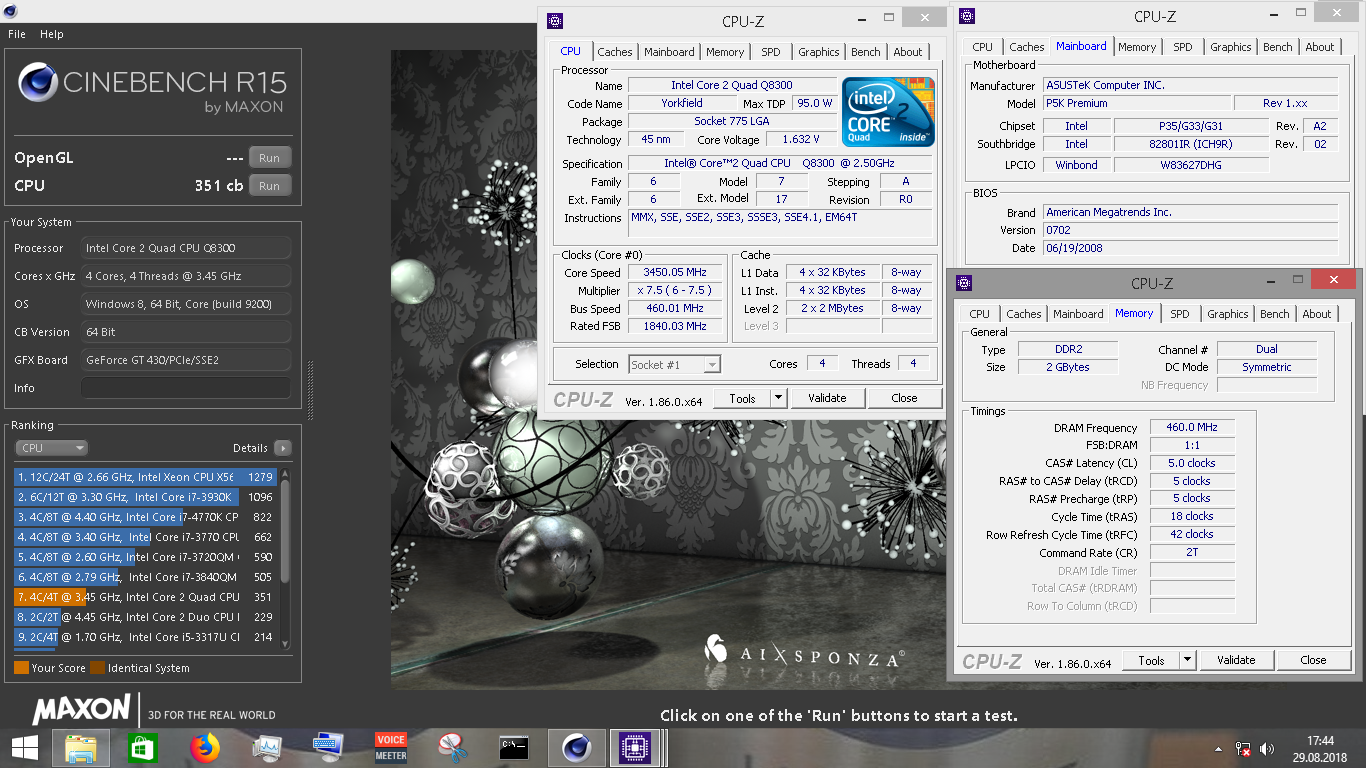
Task: Switch to Caches tab in CPU window
Action: (x=615, y=52)
